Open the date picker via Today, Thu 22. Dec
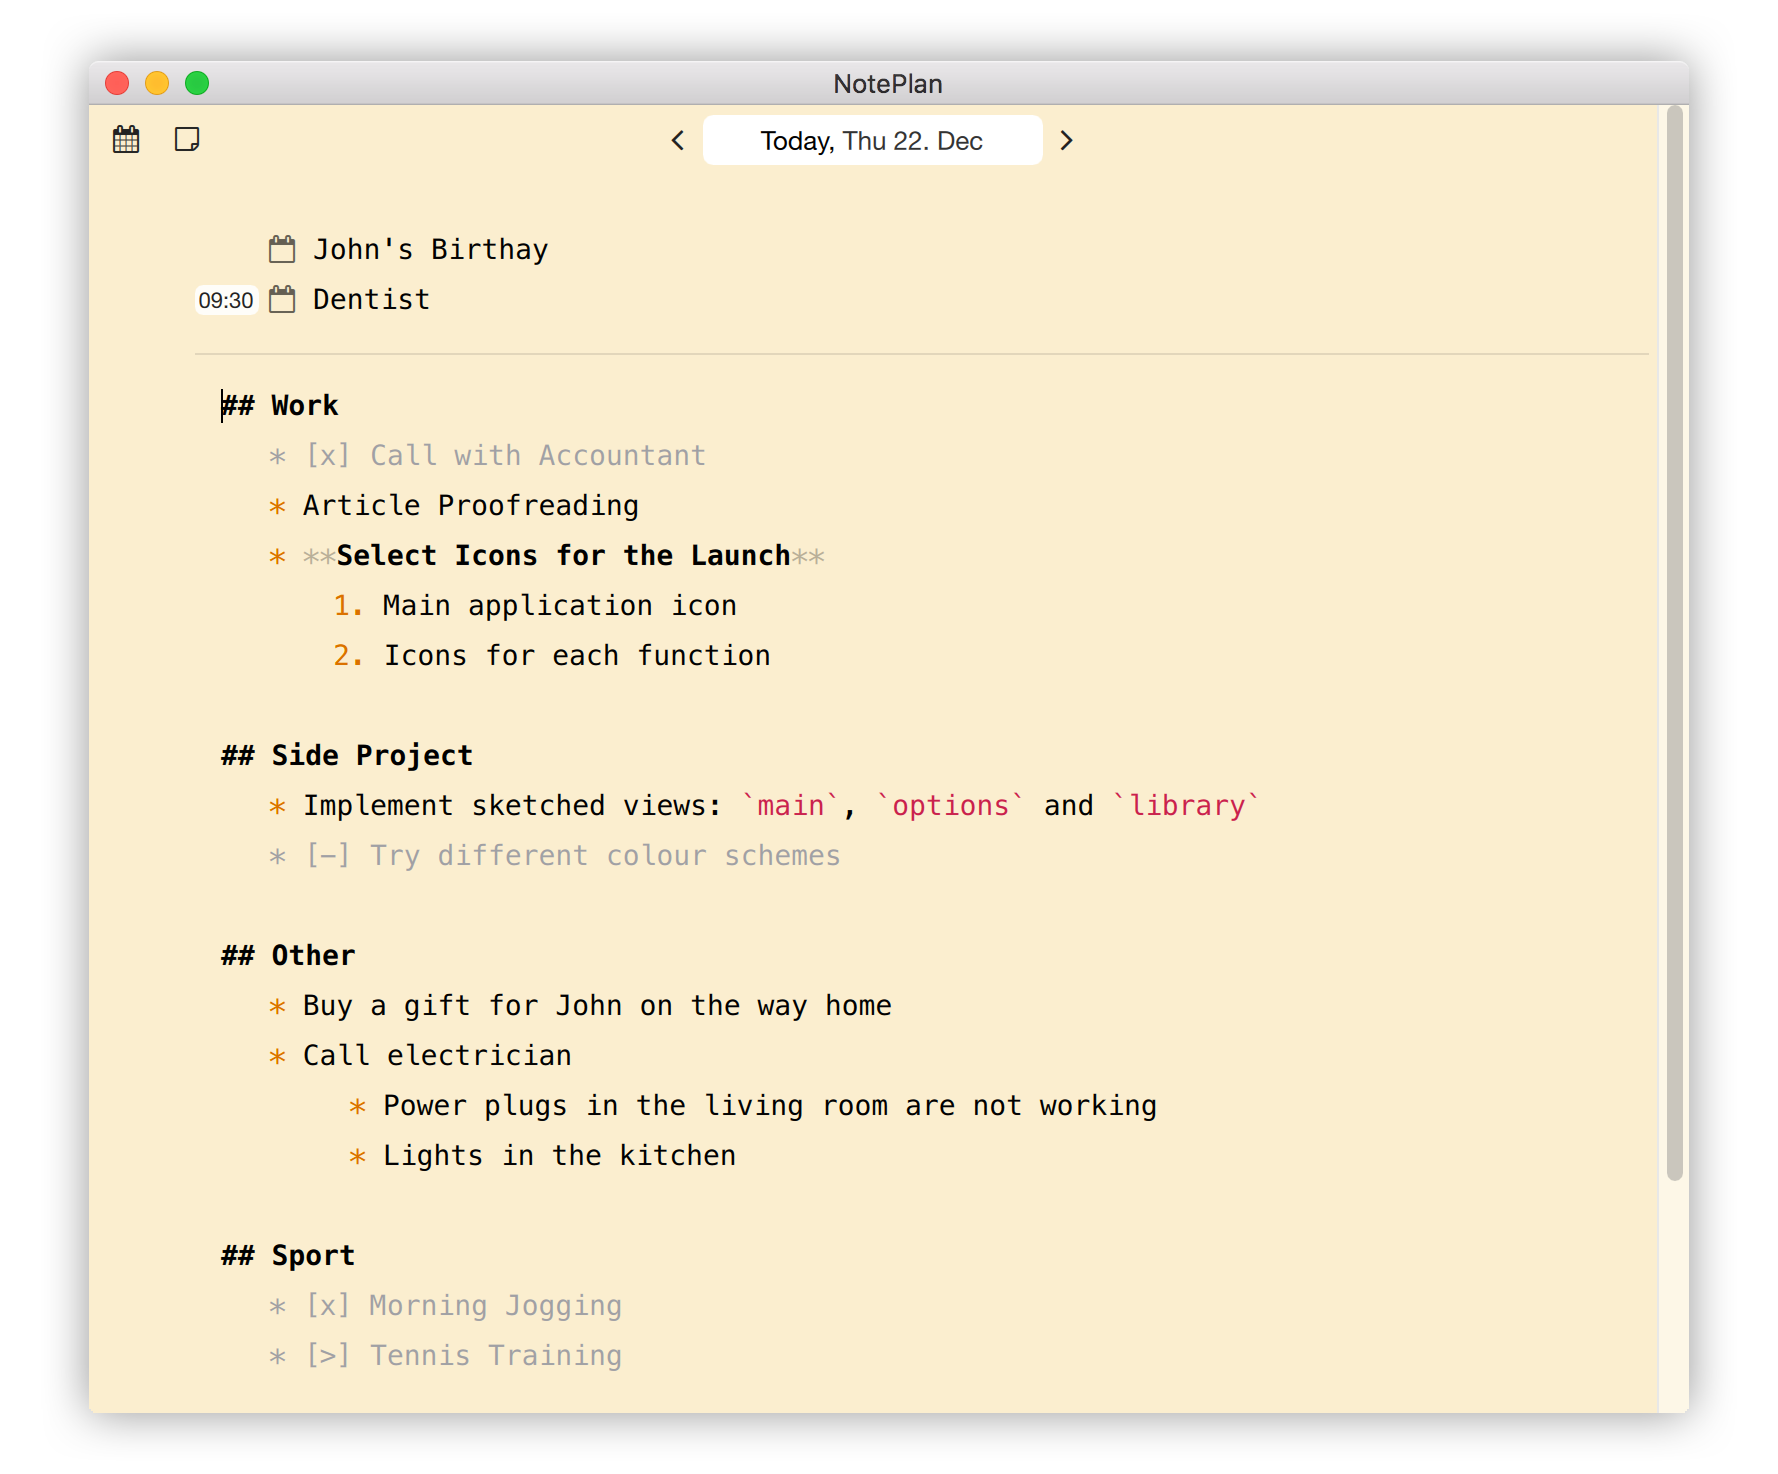The width and height of the screenshot is (1778, 1474). 871,140
